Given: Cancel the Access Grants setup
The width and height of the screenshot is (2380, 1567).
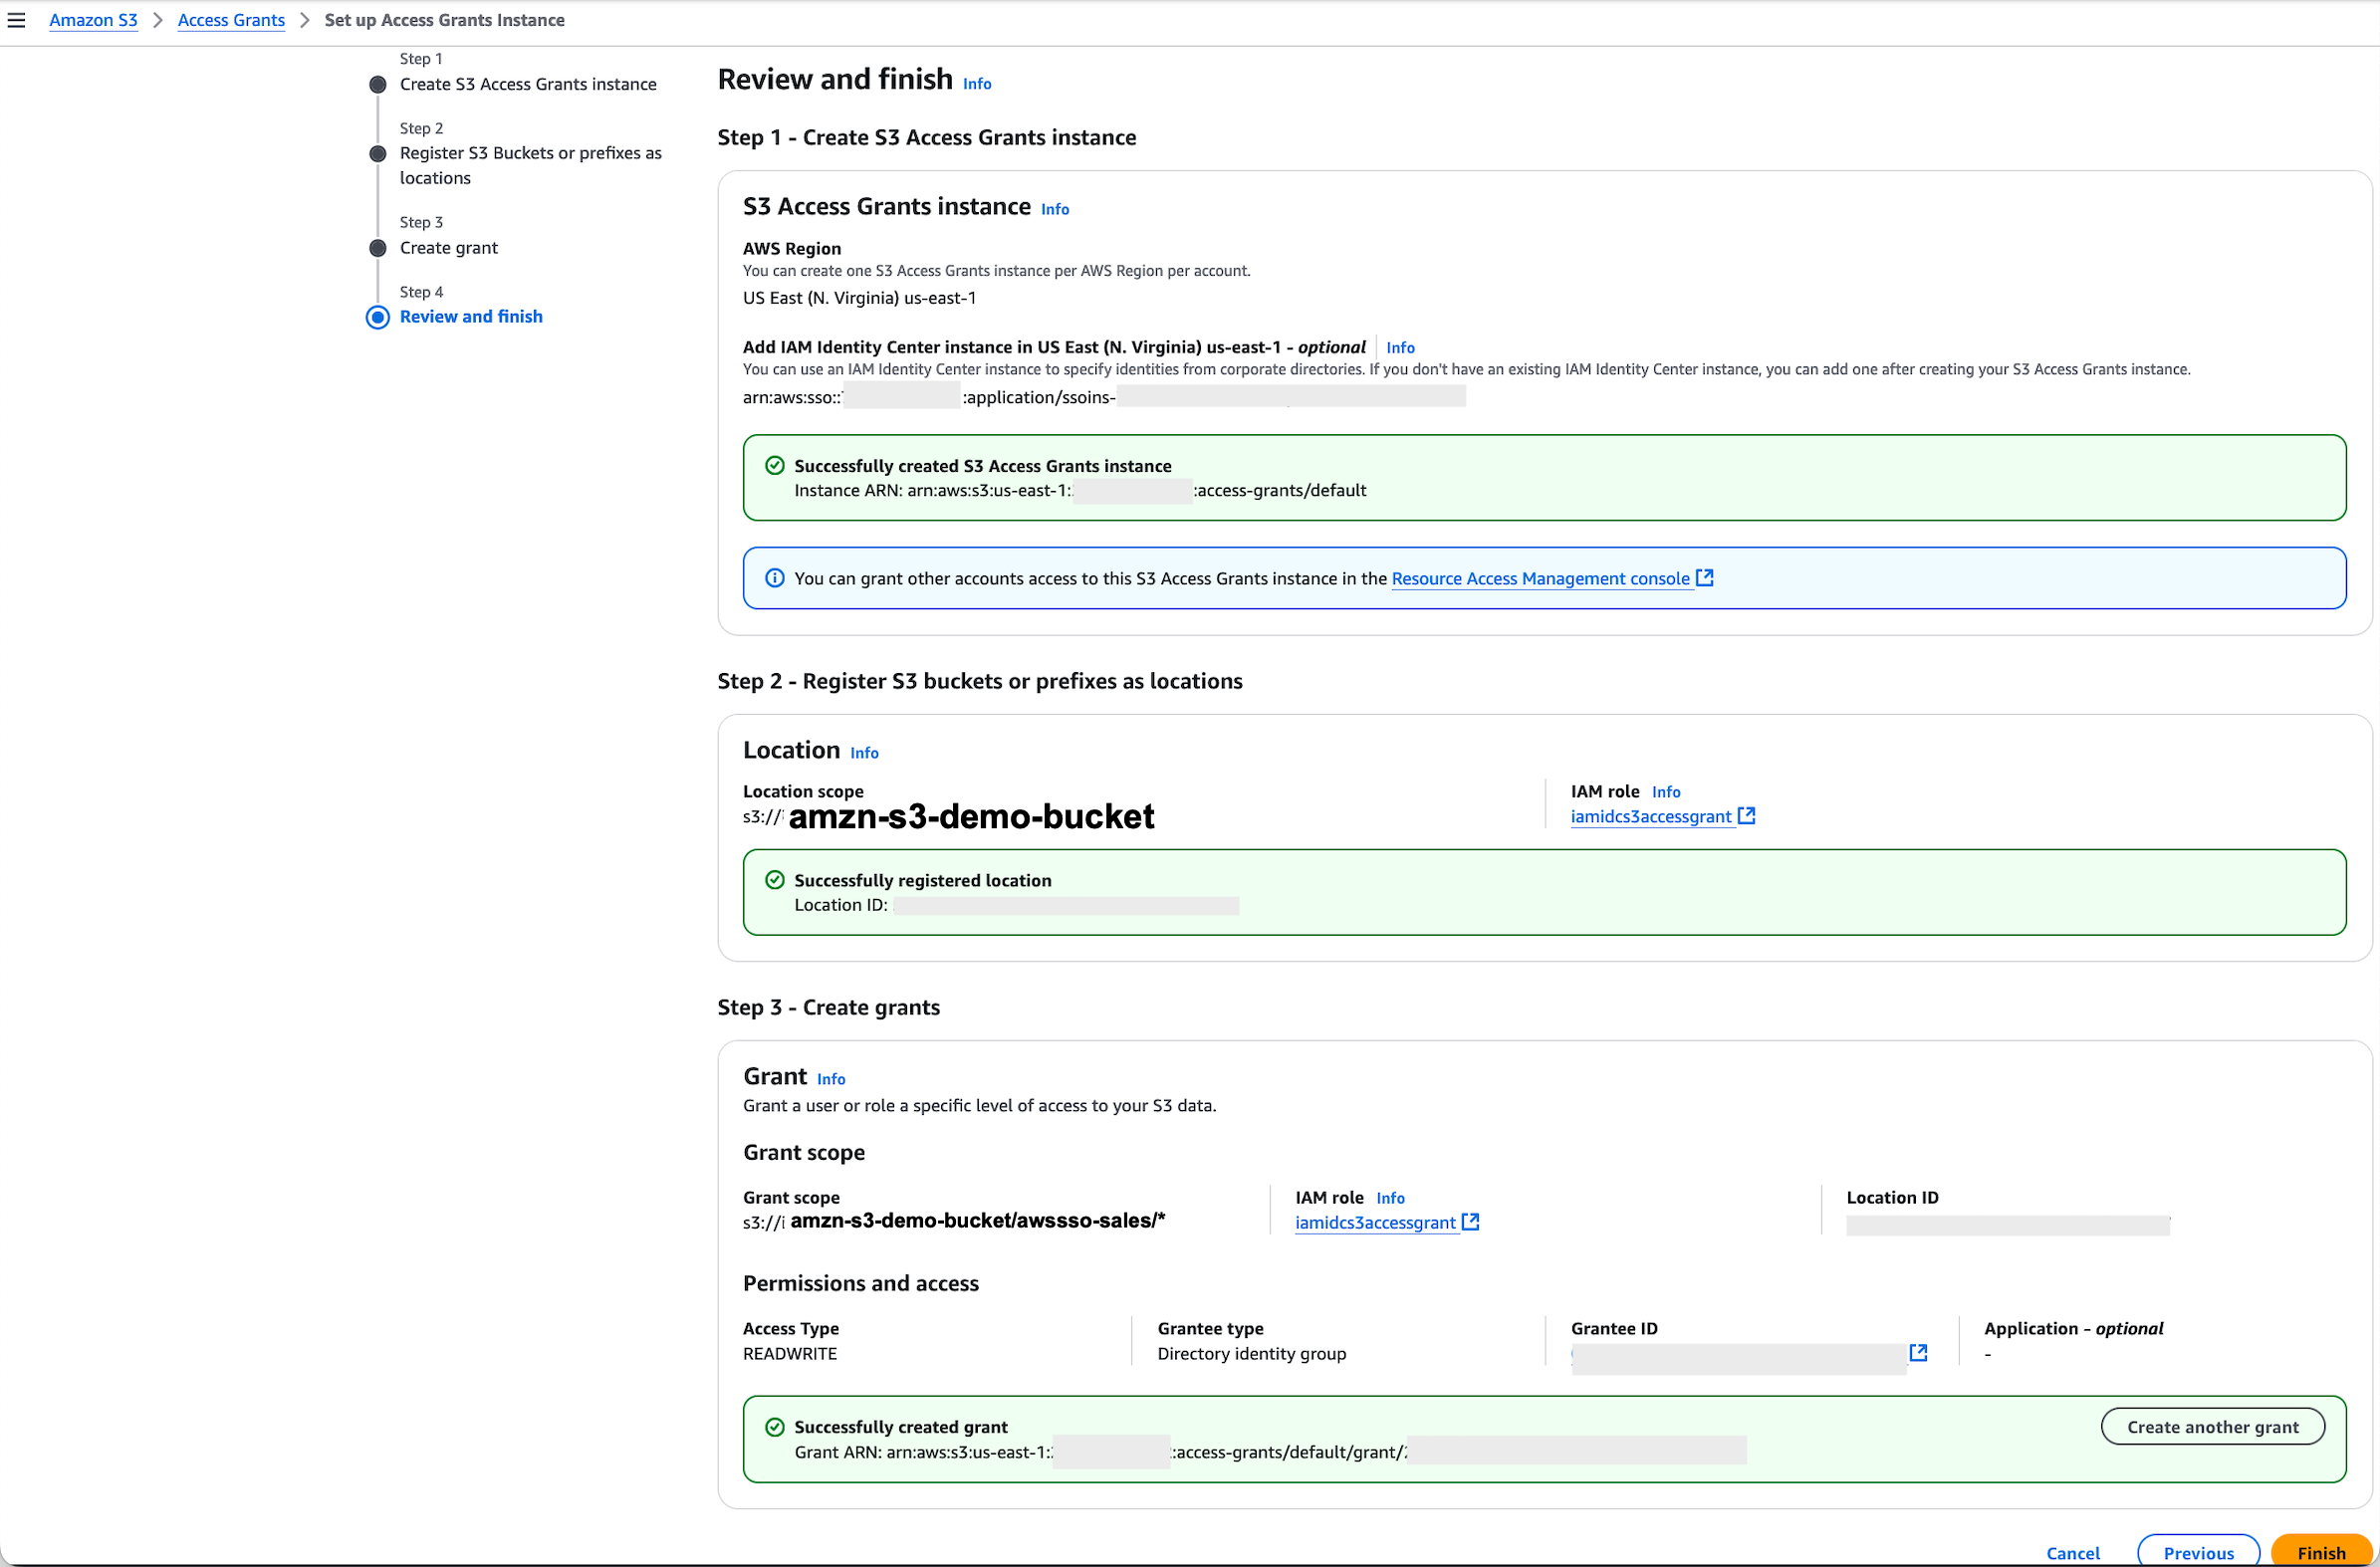Looking at the screenshot, I should 2073,1552.
